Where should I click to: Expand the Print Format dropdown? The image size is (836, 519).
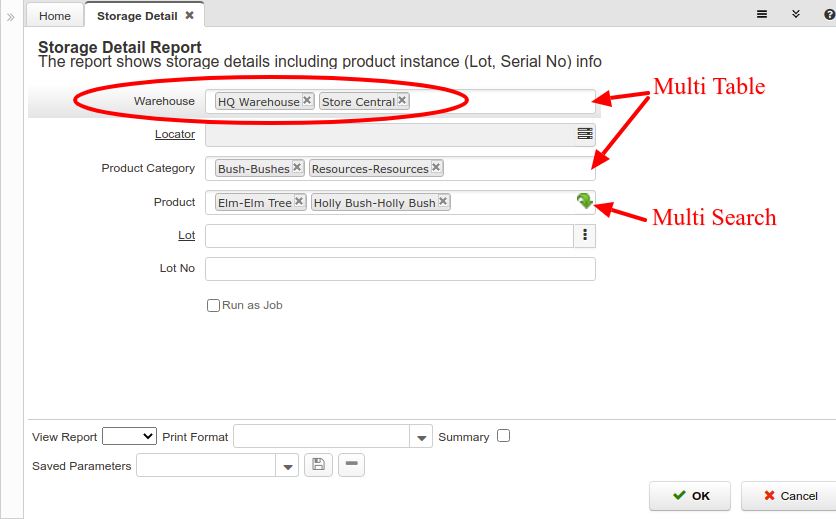pyautogui.click(x=422, y=437)
